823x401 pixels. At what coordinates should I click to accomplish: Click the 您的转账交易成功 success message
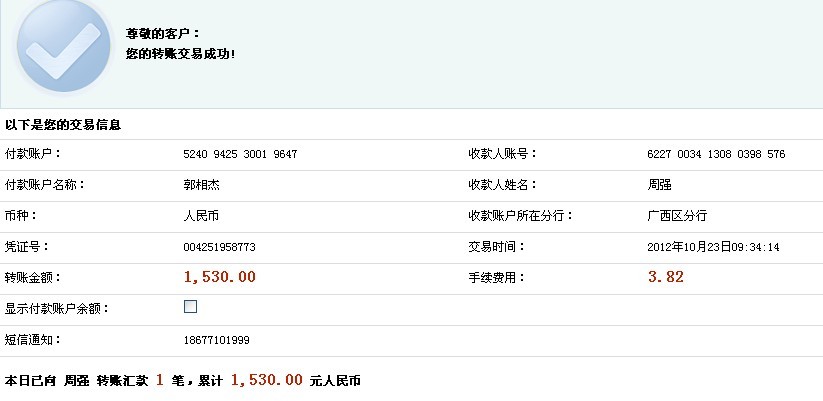pos(180,53)
